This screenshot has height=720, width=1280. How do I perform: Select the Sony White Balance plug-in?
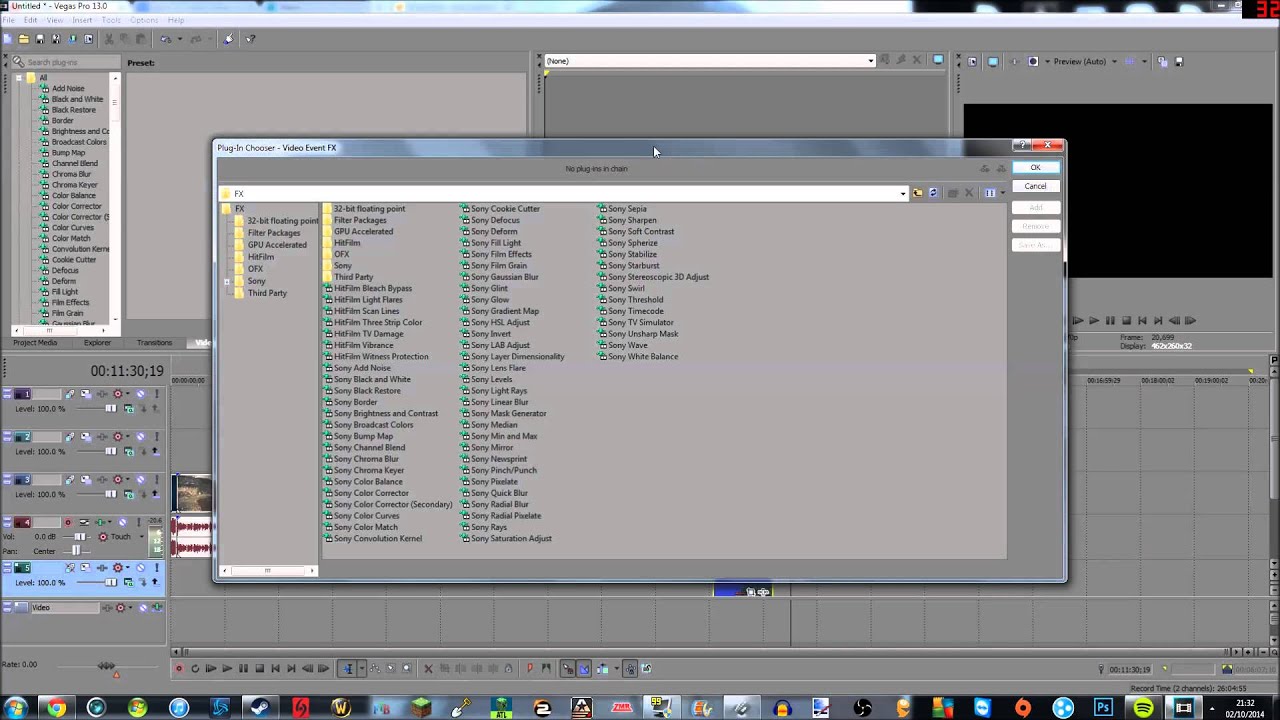[x=638, y=357]
